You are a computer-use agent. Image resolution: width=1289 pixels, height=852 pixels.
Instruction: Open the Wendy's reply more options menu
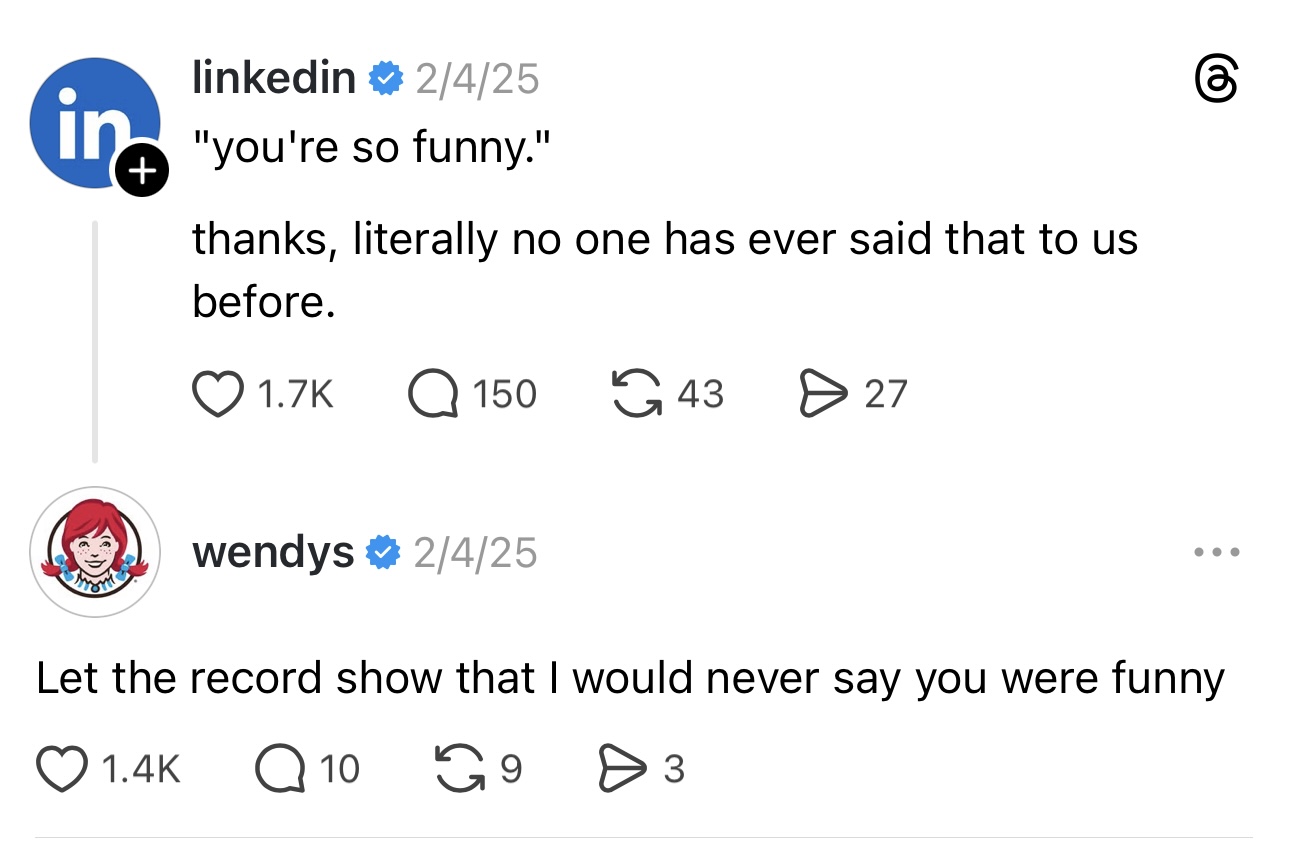pyautogui.click(x=1217, y=552)
